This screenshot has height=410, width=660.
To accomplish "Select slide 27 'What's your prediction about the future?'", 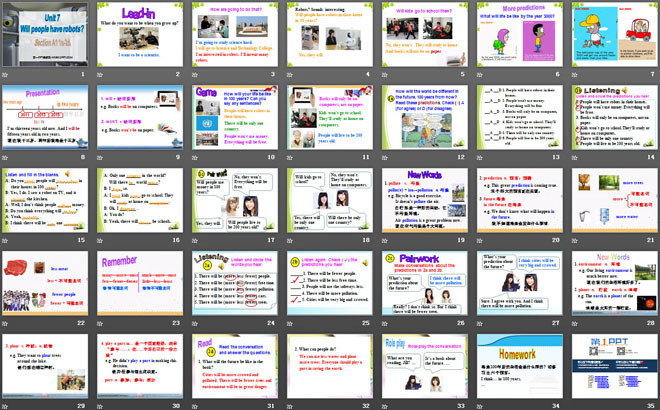I will pyautogui.click(x=520, y=283).
